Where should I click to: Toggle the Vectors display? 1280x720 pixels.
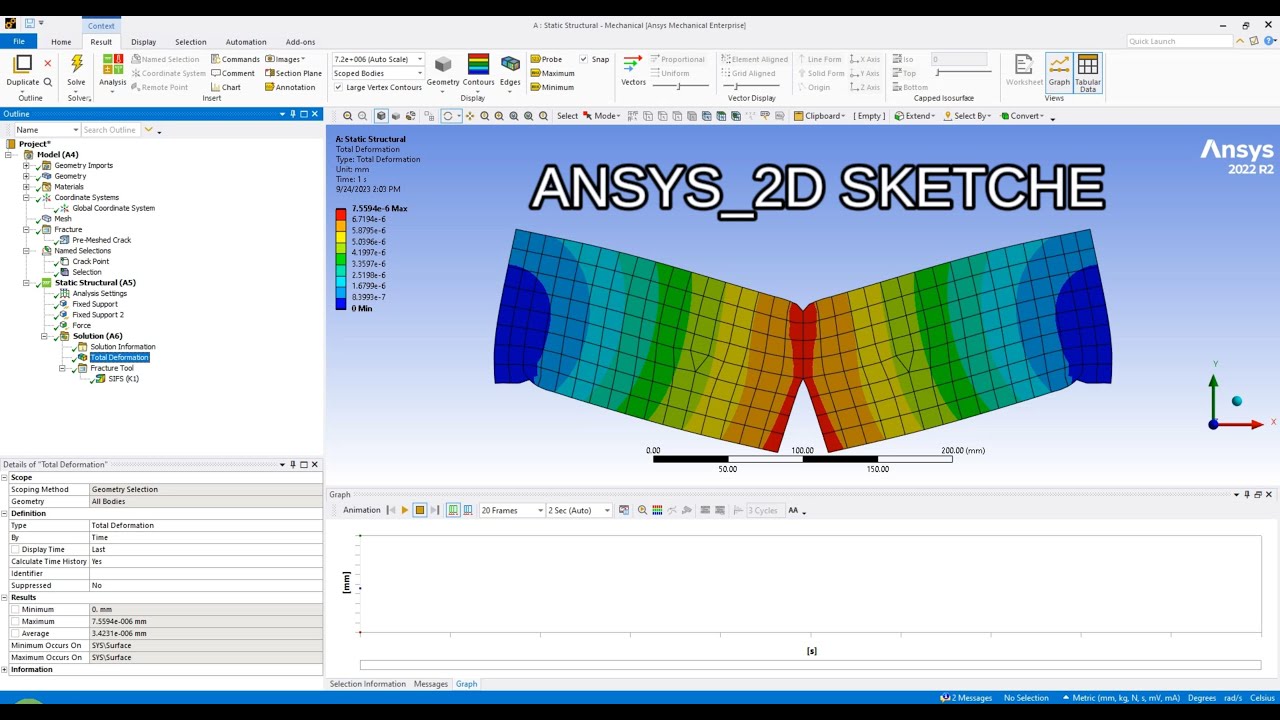633,70
